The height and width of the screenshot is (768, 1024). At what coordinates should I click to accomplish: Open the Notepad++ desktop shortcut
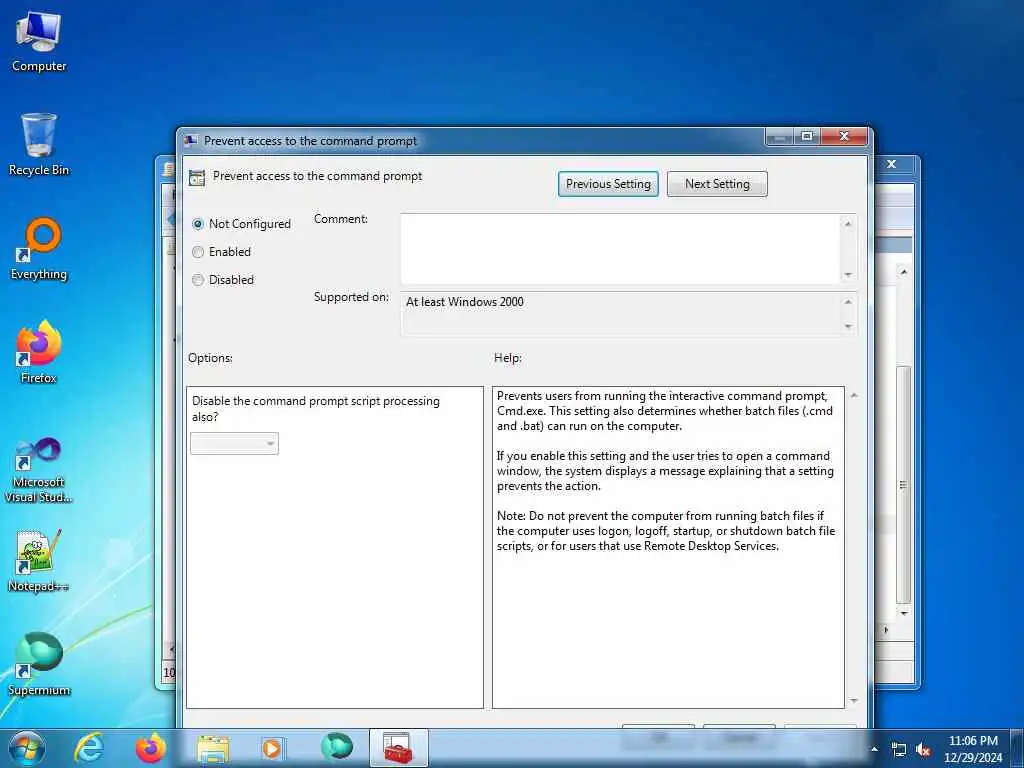(39, 562)
